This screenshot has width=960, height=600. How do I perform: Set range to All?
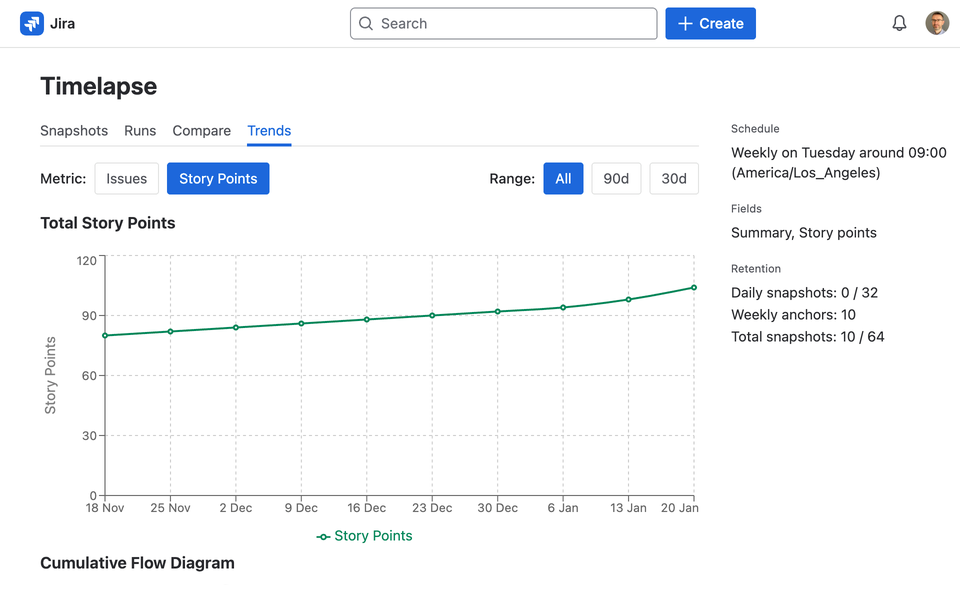tap(563, 179)
